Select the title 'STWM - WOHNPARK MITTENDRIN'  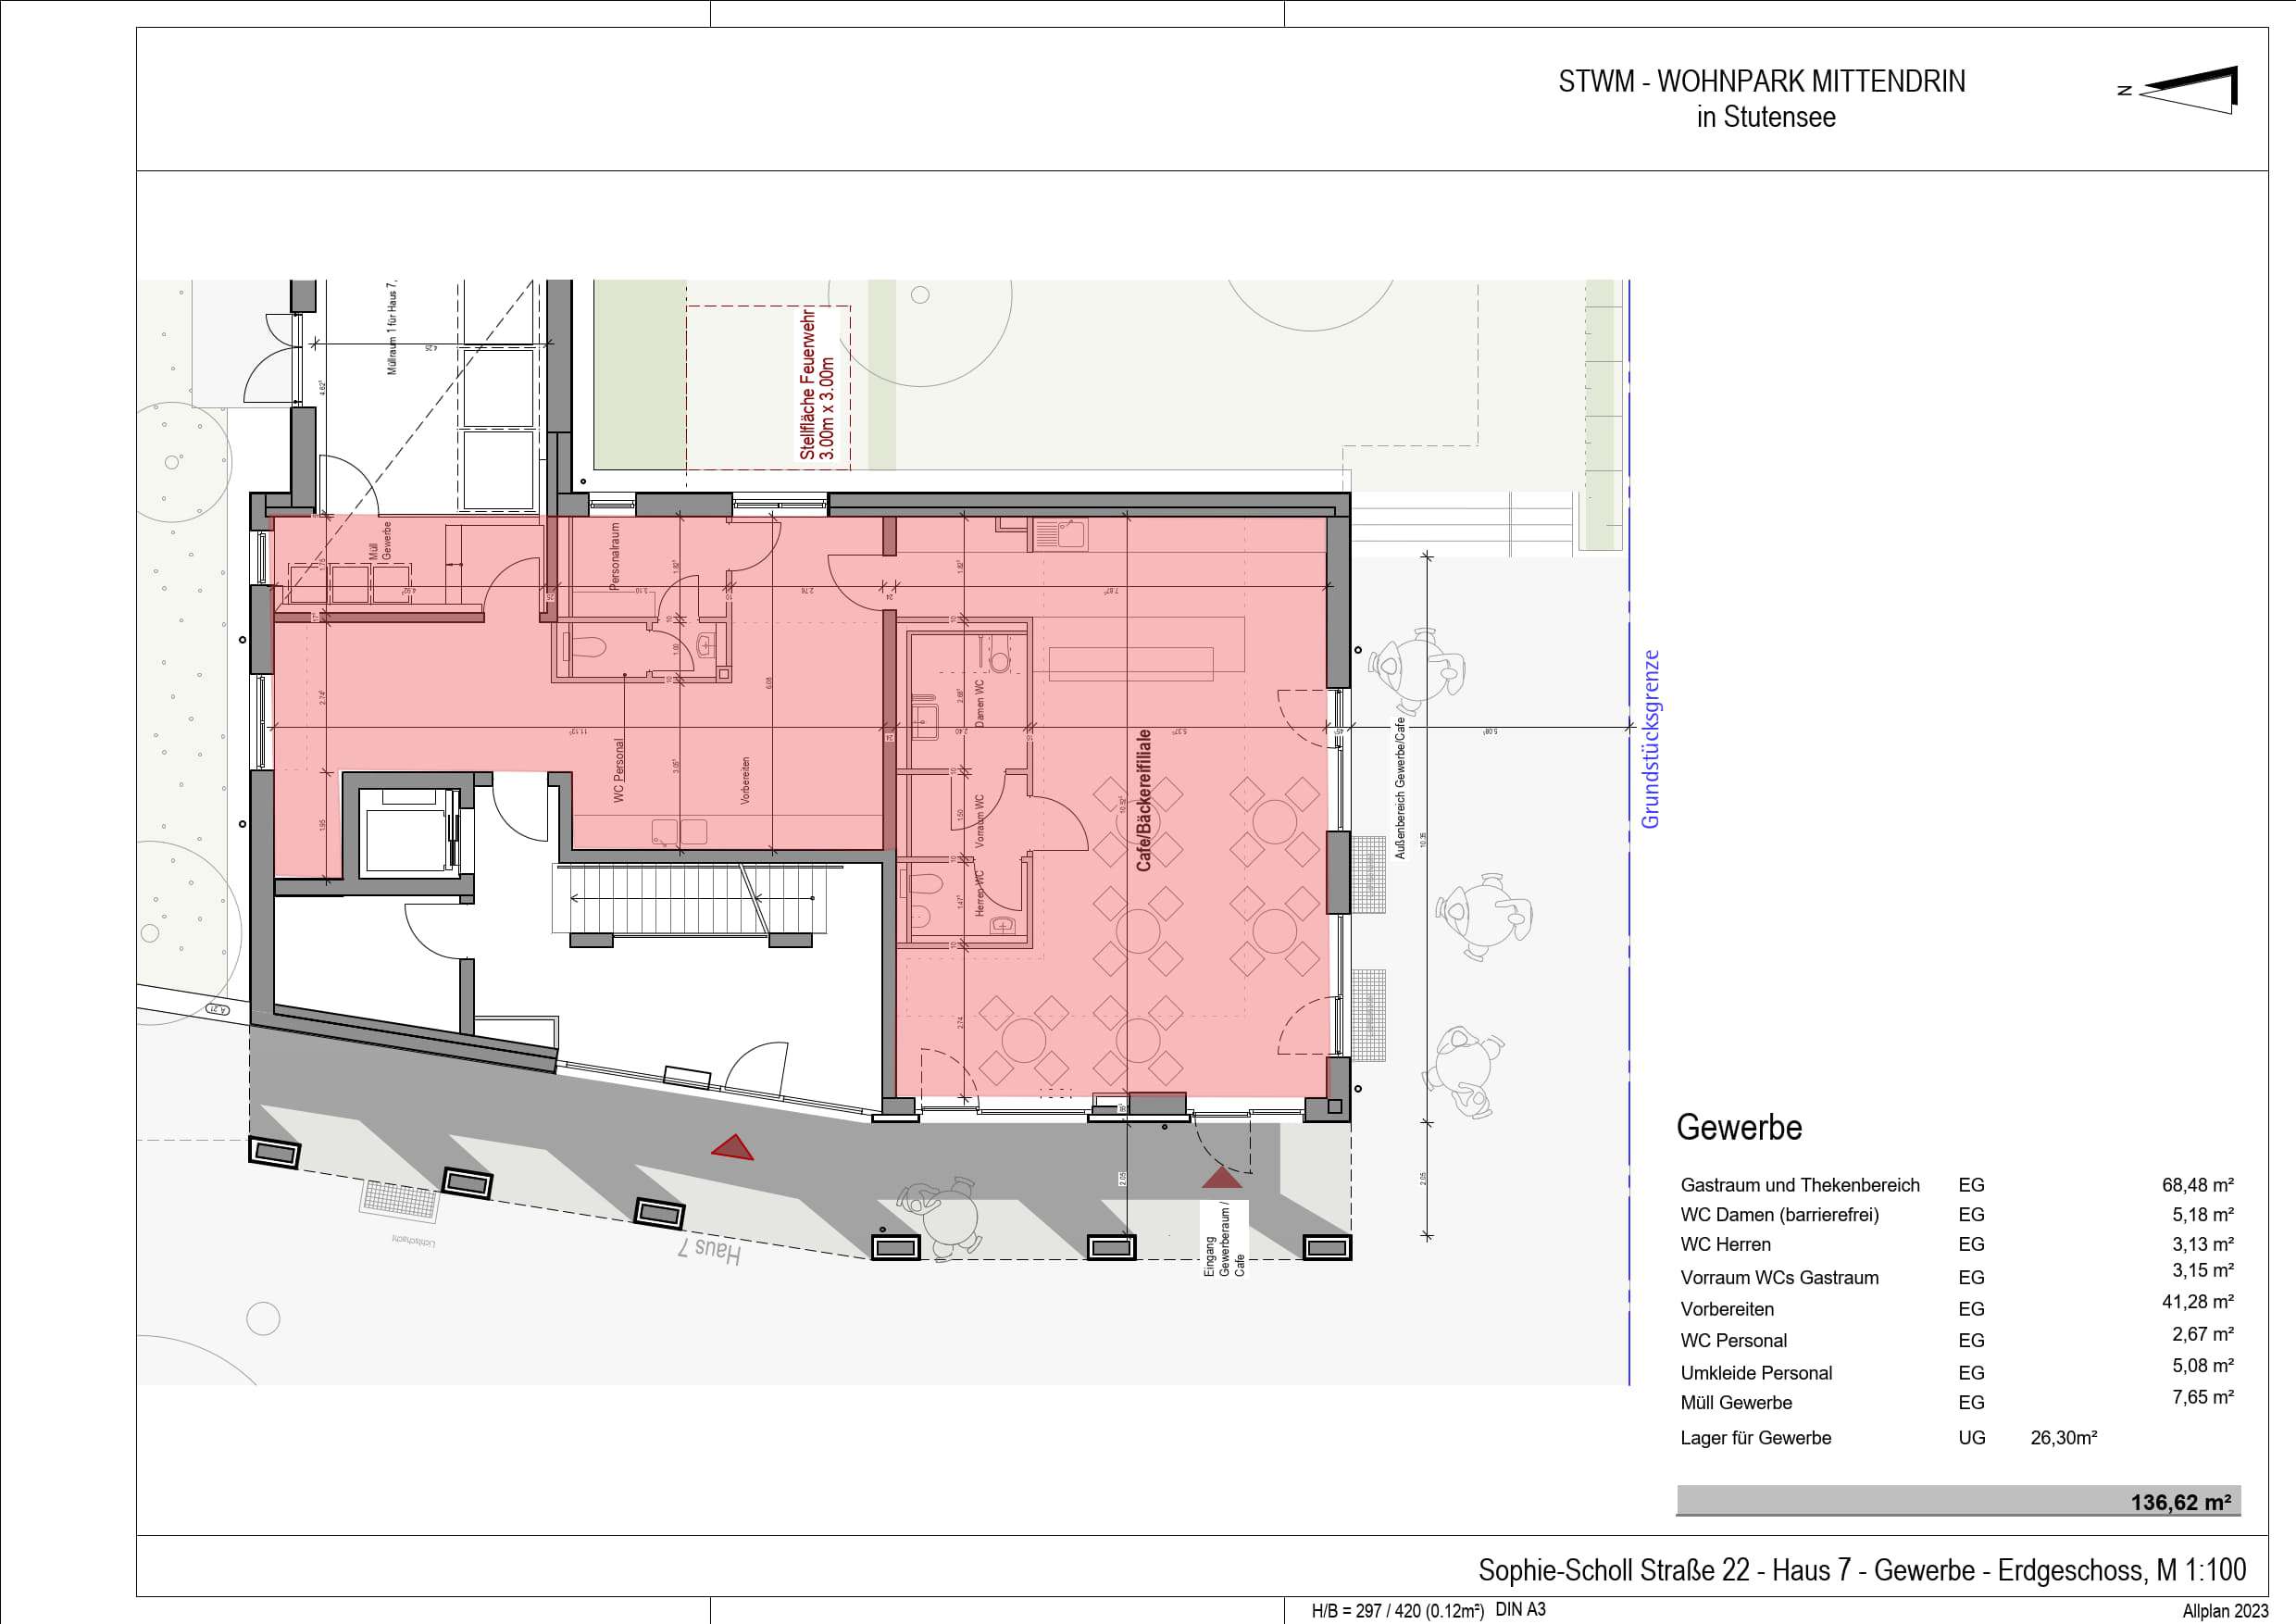coord(1762,81)
